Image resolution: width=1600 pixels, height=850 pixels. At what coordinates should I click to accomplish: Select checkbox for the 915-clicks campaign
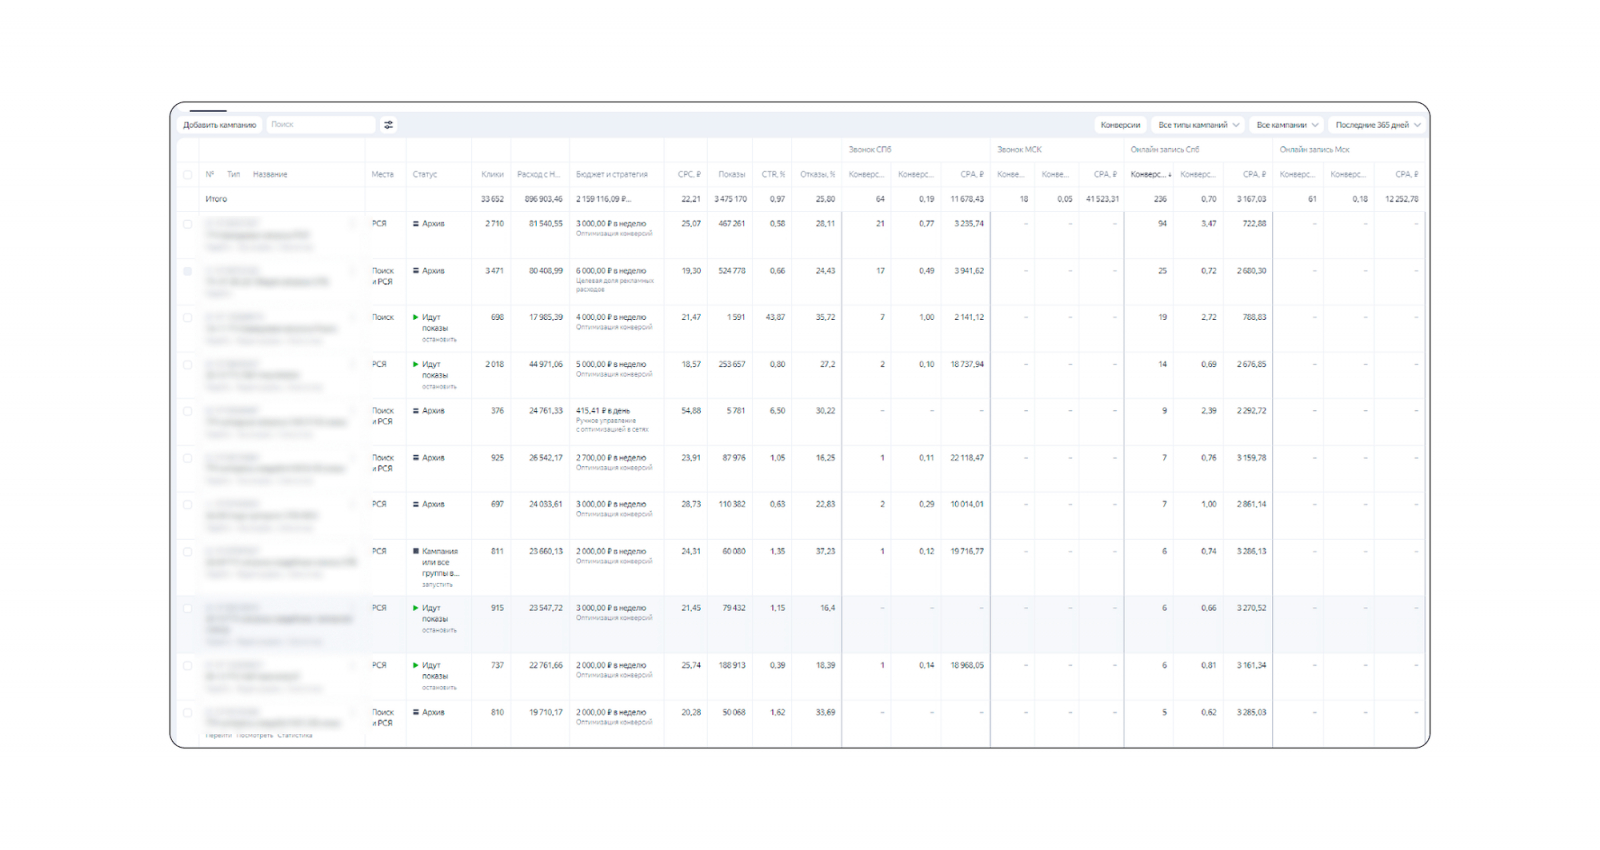(x=187, y=608)
